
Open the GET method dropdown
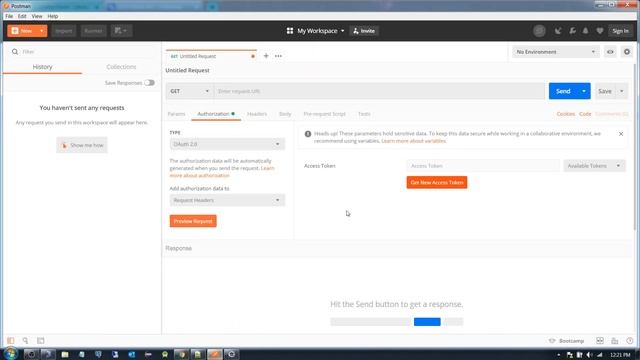(189, 91)
